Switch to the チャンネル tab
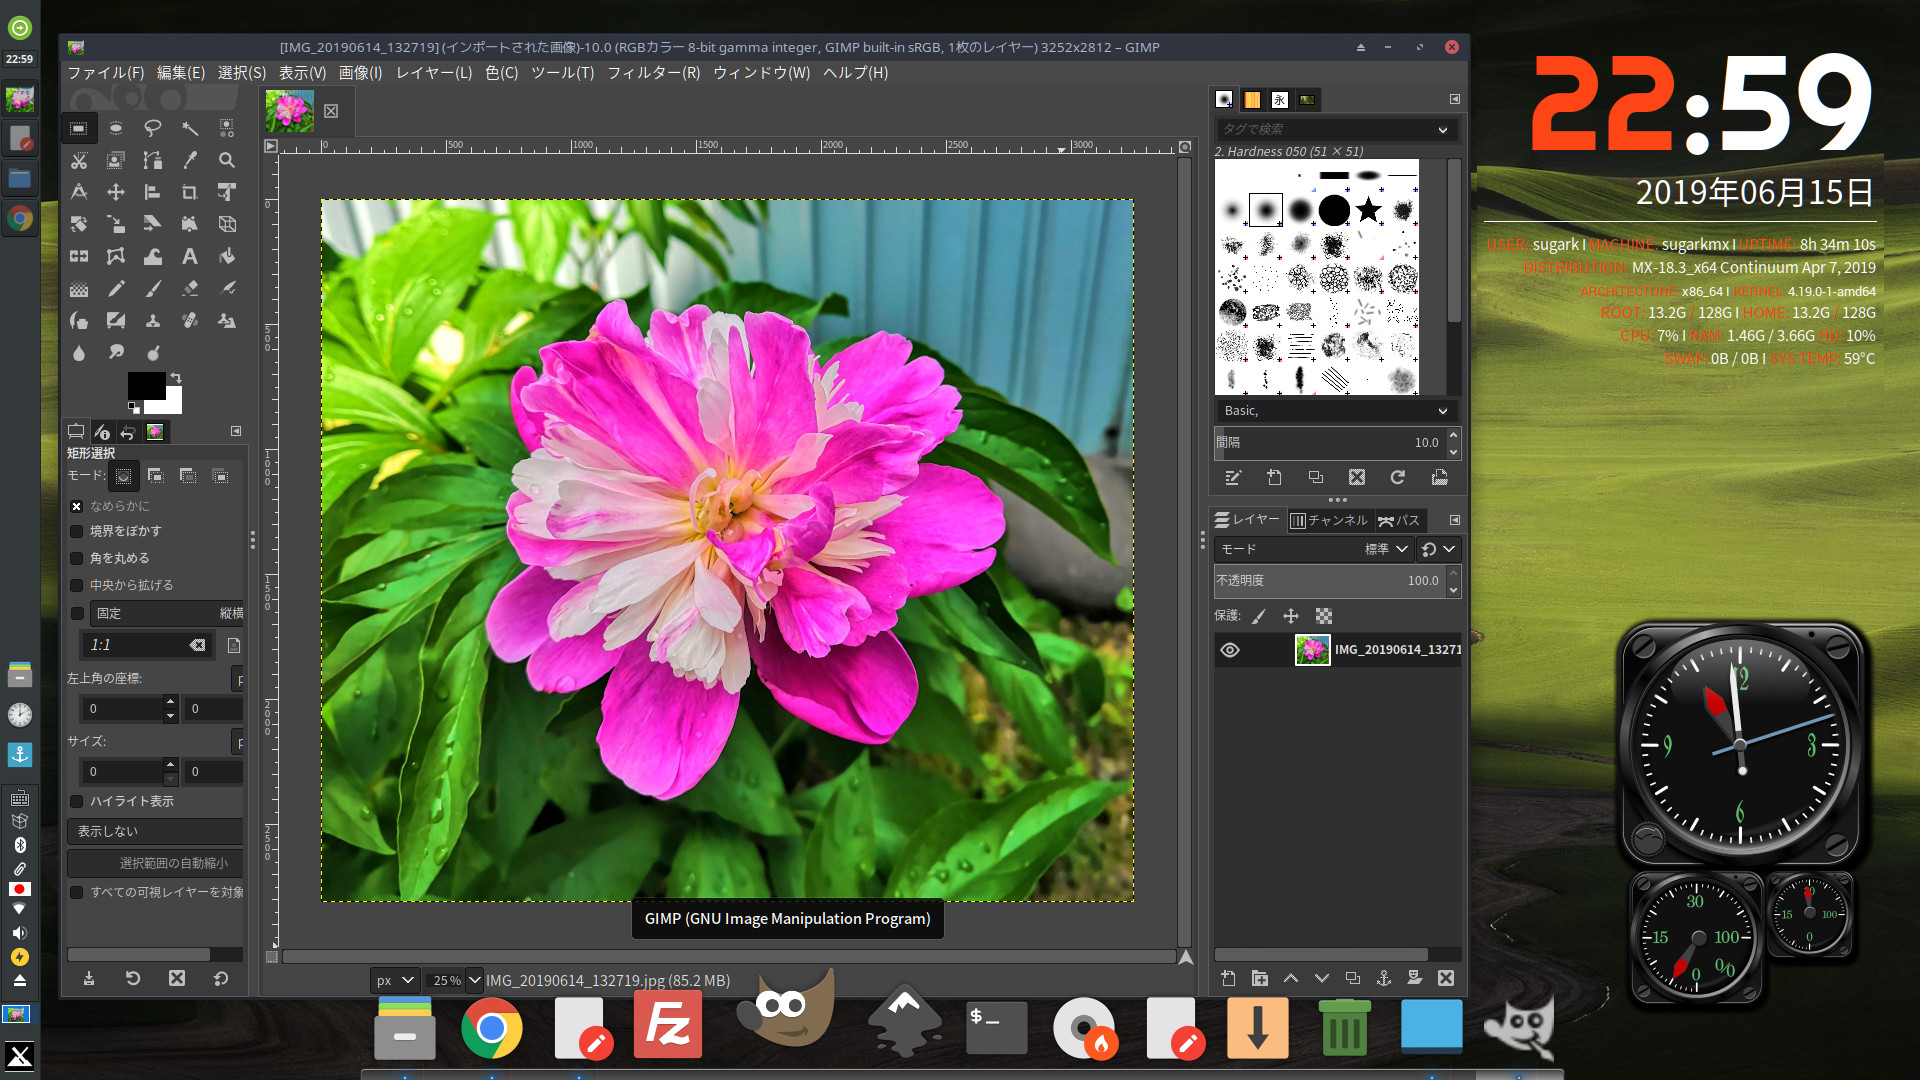Image resolution: width=1920 pixels, height=1080 pixels. [1329, 520]
